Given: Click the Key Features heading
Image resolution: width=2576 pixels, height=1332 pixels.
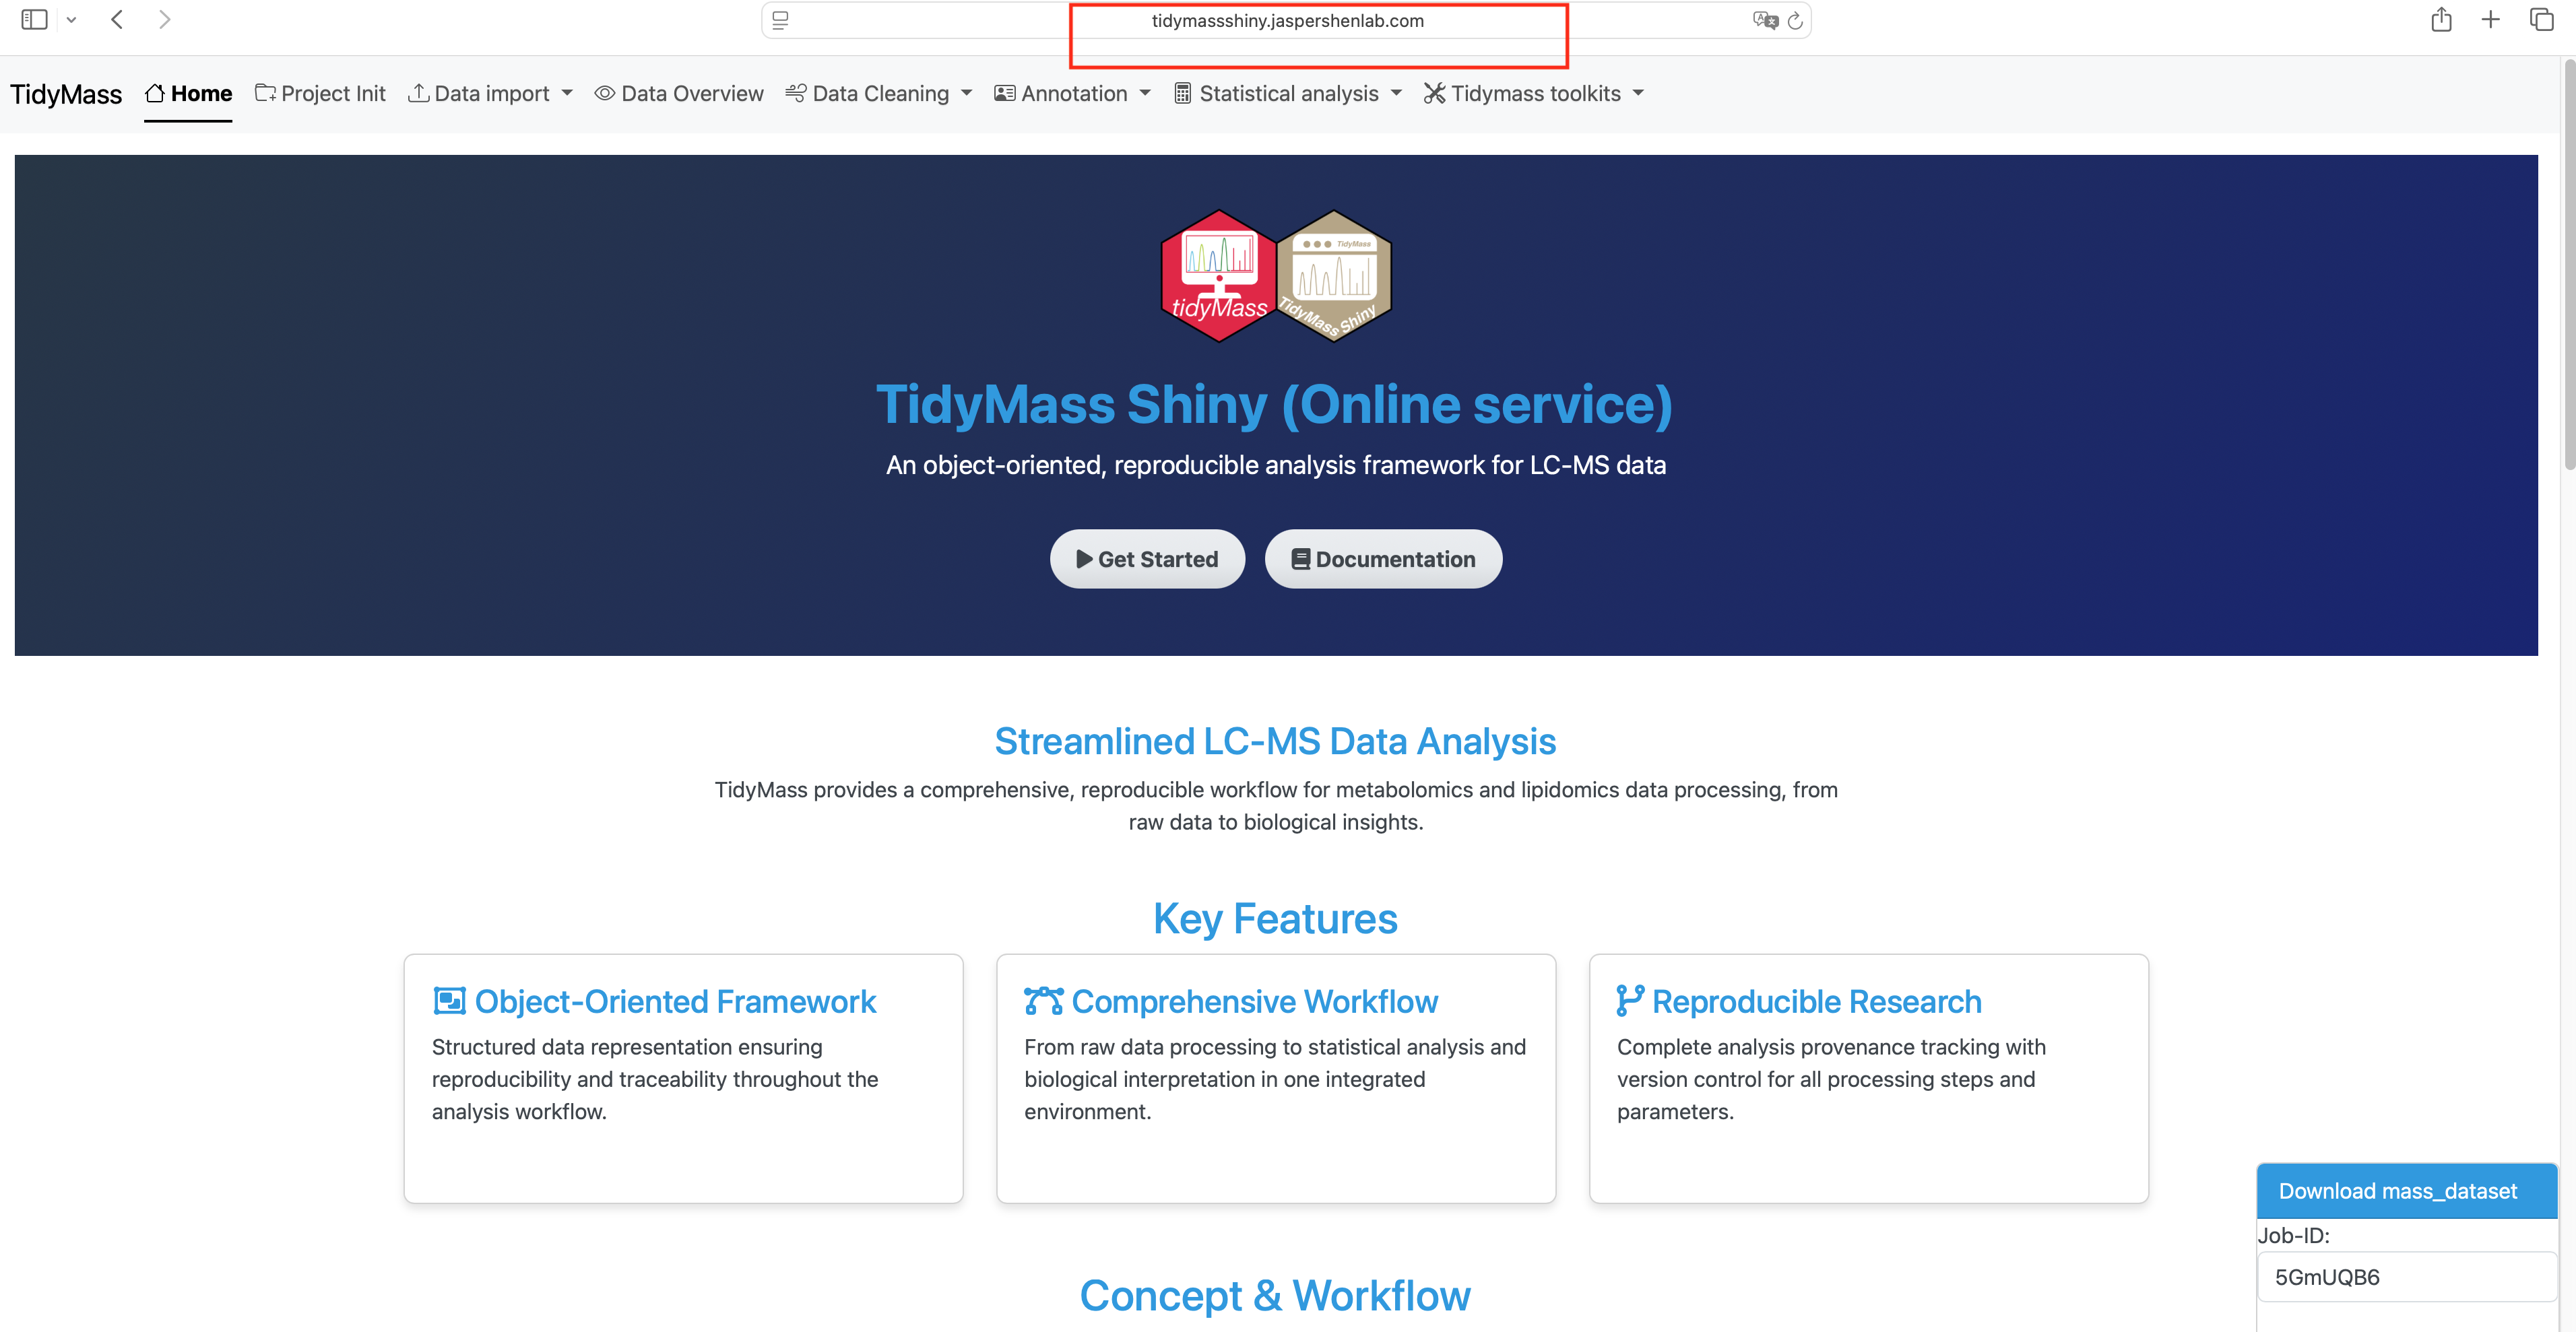Looking at the screenshot, I should (1275, 919).
